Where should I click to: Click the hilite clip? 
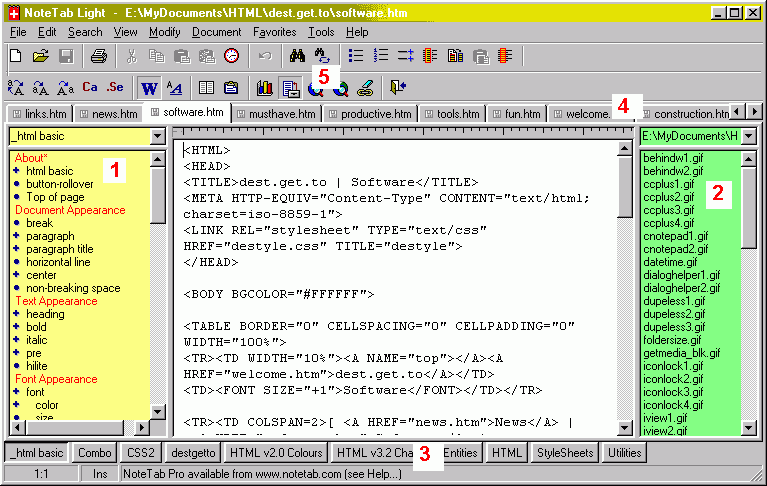(37, 366)
